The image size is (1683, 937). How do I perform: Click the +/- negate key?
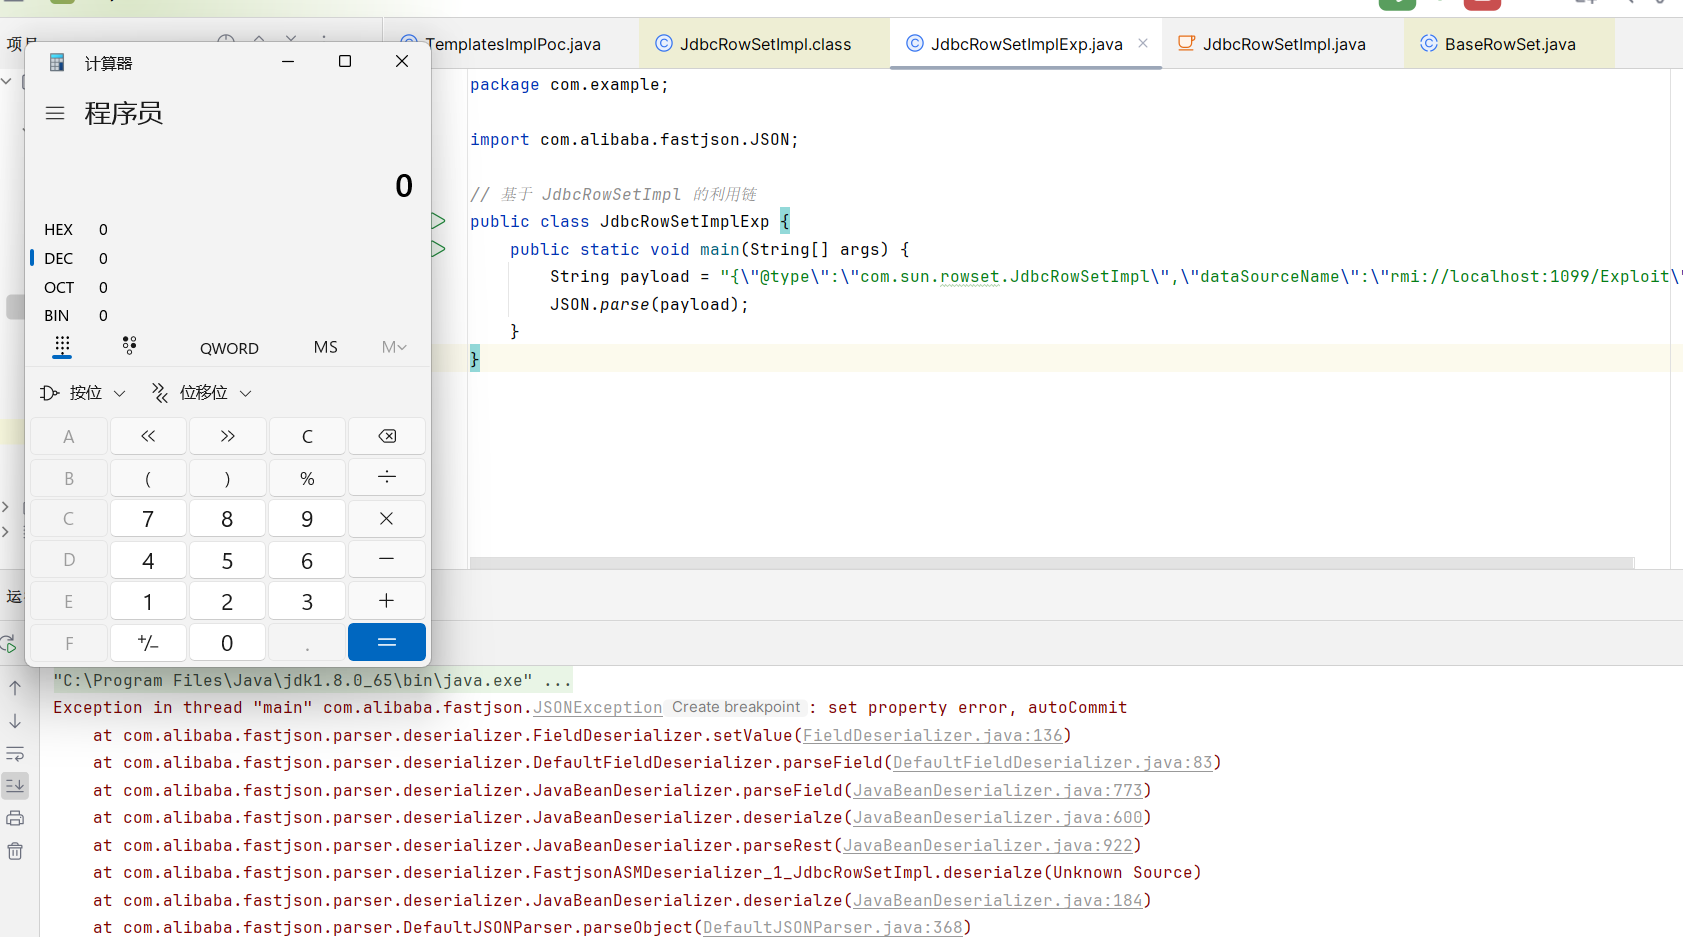148,642
